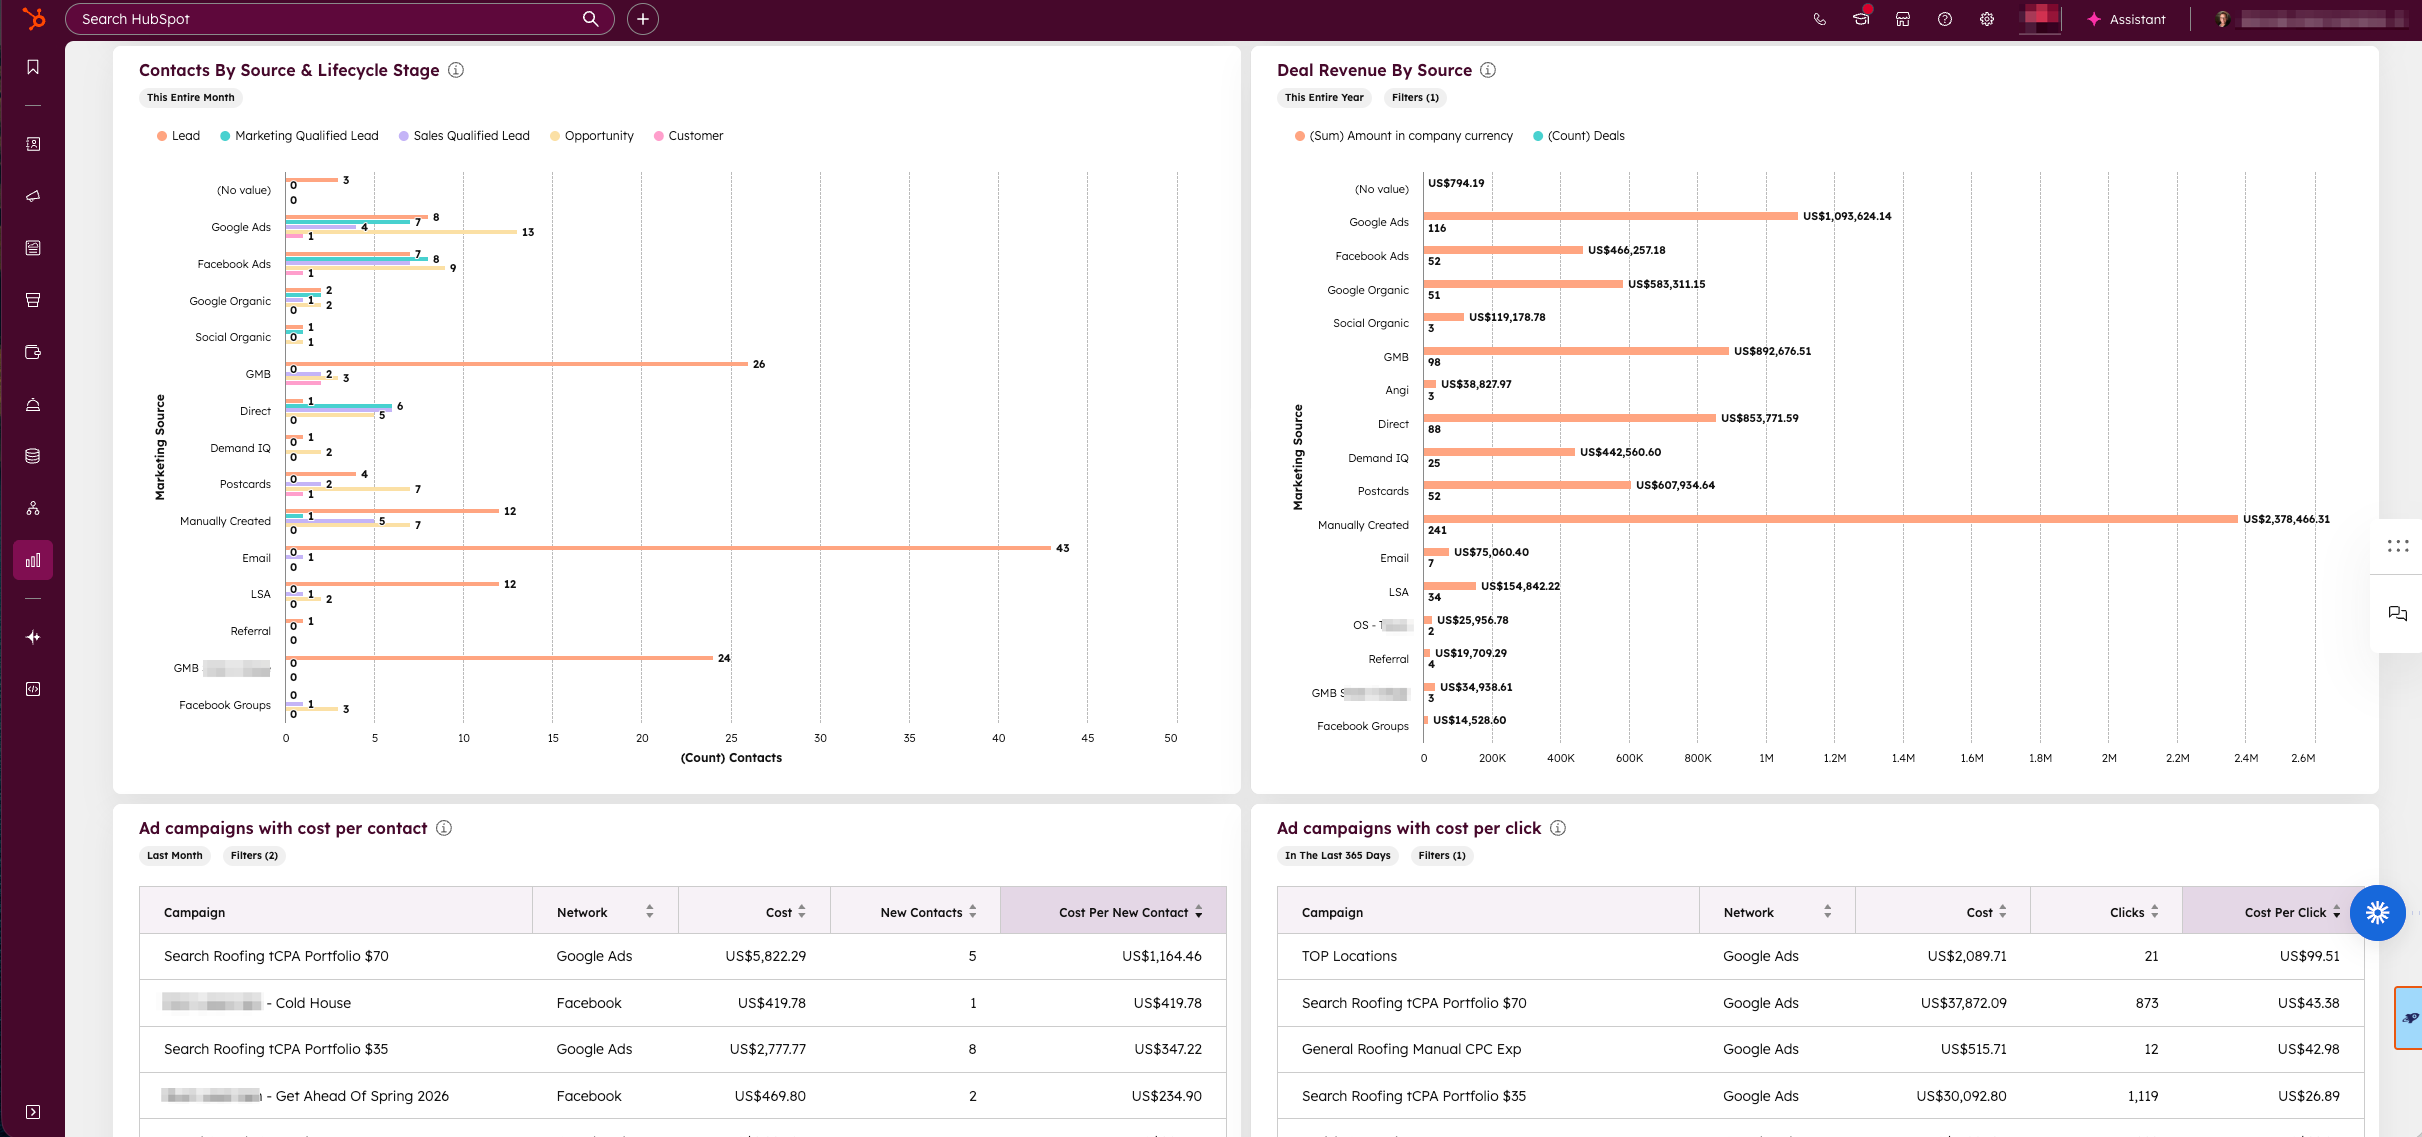This screenshot has height=1137, width=2422.
Task: Toggle the Lead series in the chart legend
Action: tap(185, 136)
